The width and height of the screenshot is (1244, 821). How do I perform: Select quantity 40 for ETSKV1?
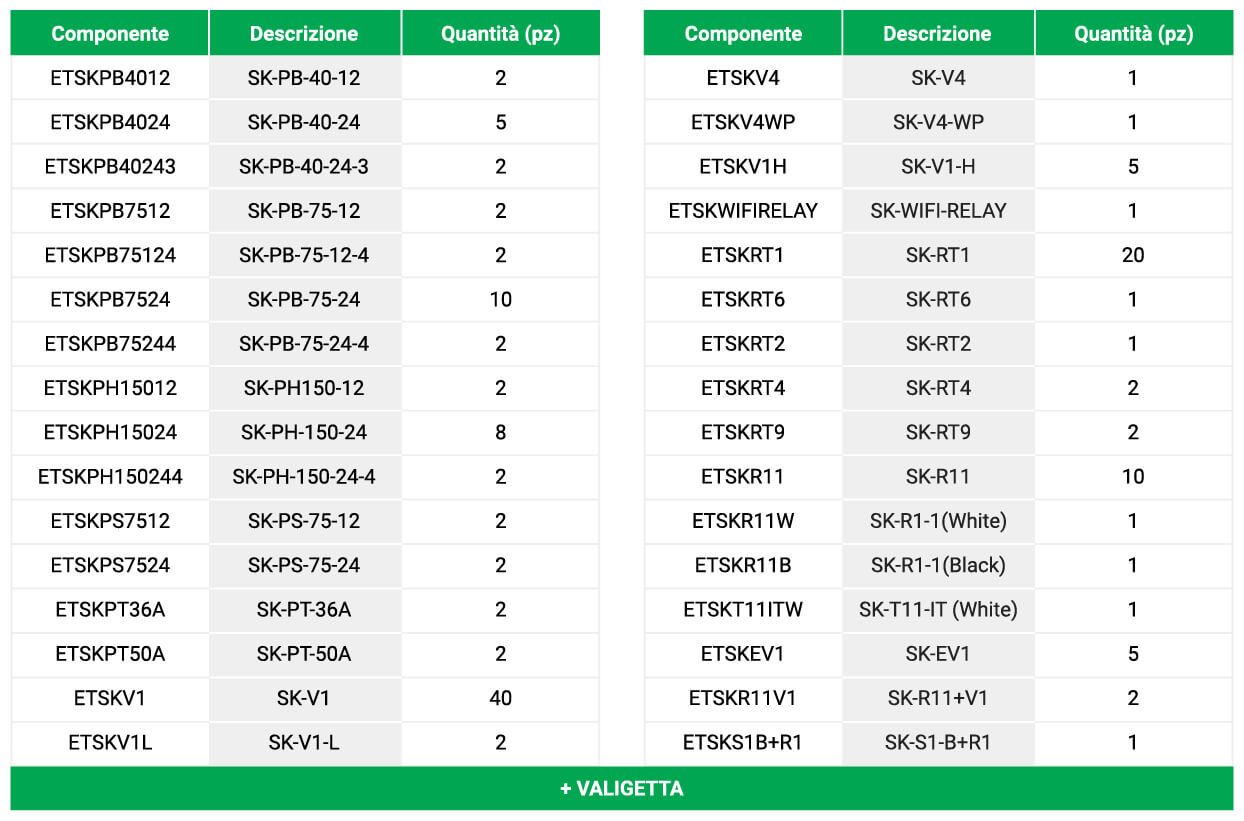pyautogui.click(x=500, y=698)
